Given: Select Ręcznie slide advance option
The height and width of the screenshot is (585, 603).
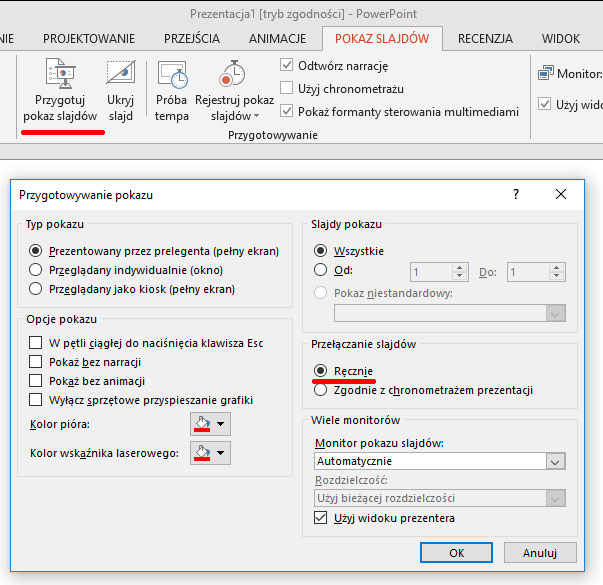Looking at the screenshot, I should point(320,371).
